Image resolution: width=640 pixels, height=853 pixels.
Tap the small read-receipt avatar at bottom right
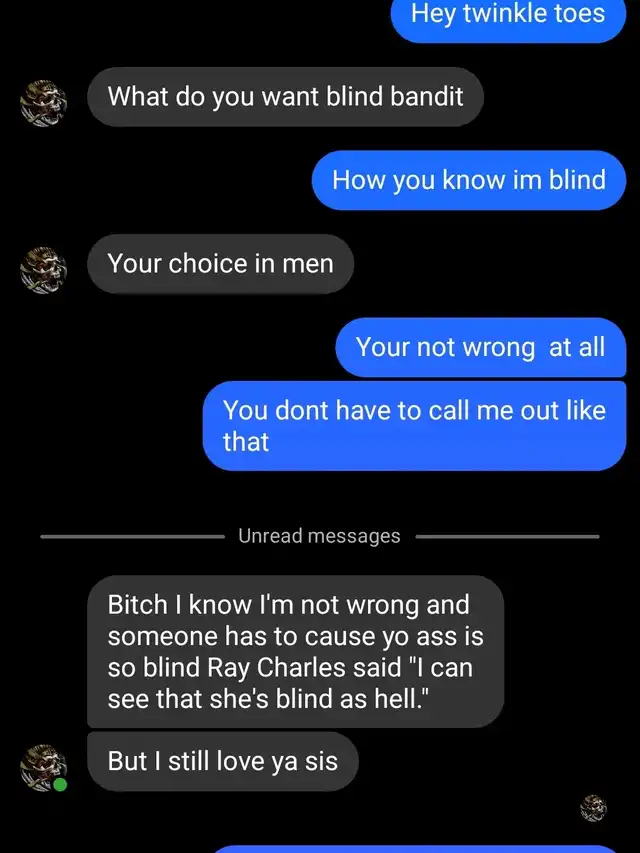[x=593, y=808]
